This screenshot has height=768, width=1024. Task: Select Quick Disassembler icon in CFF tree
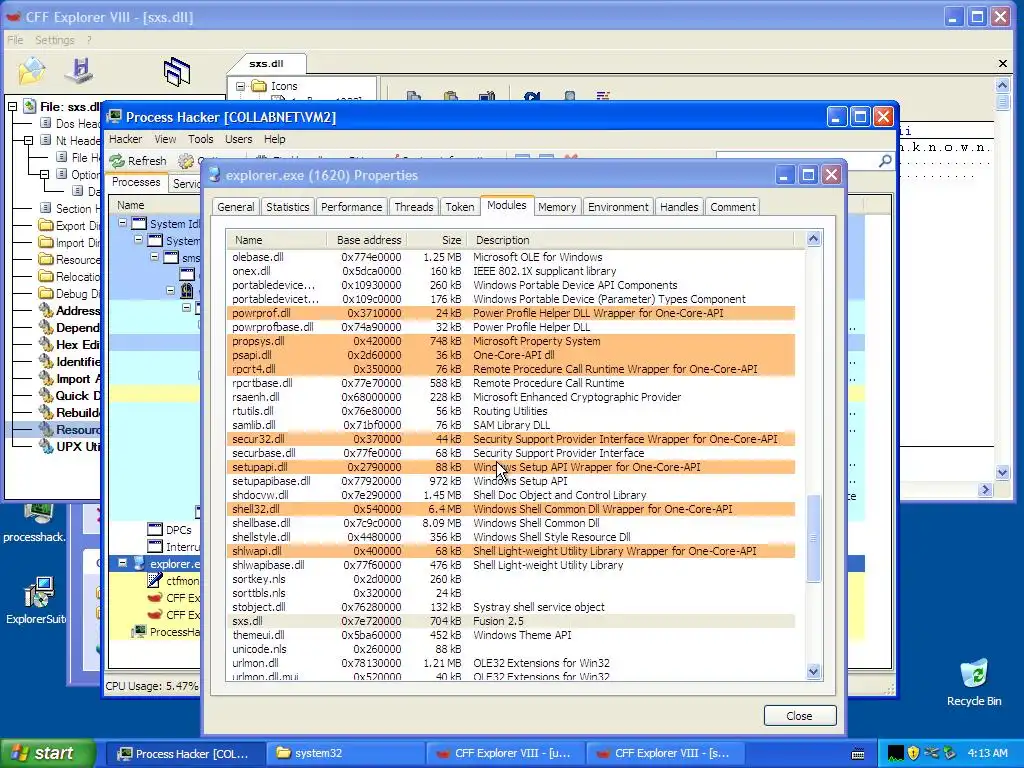point(46,396)
